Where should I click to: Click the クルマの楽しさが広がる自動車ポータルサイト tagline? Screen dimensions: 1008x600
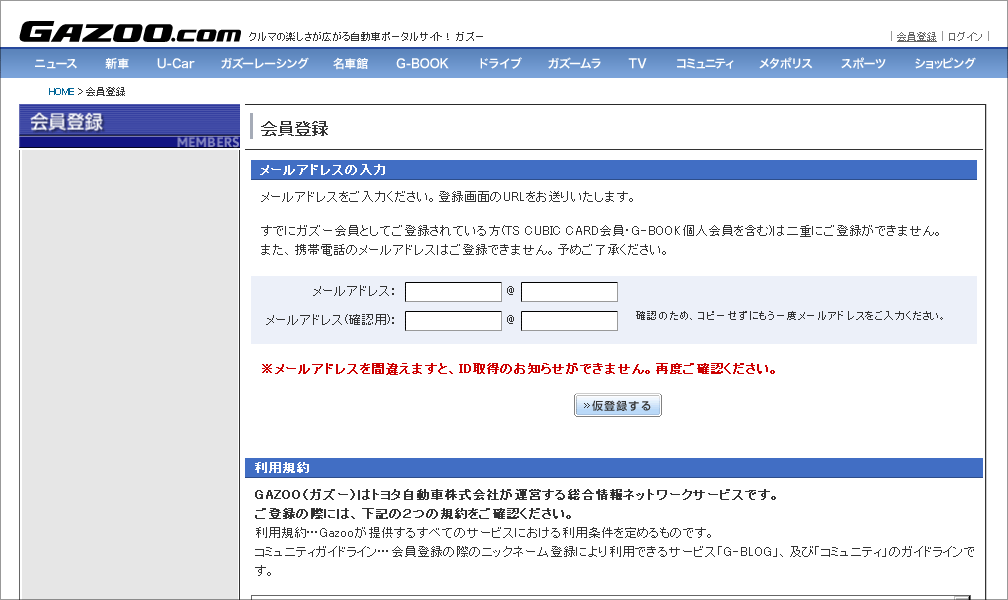click(x=365, y=37)
